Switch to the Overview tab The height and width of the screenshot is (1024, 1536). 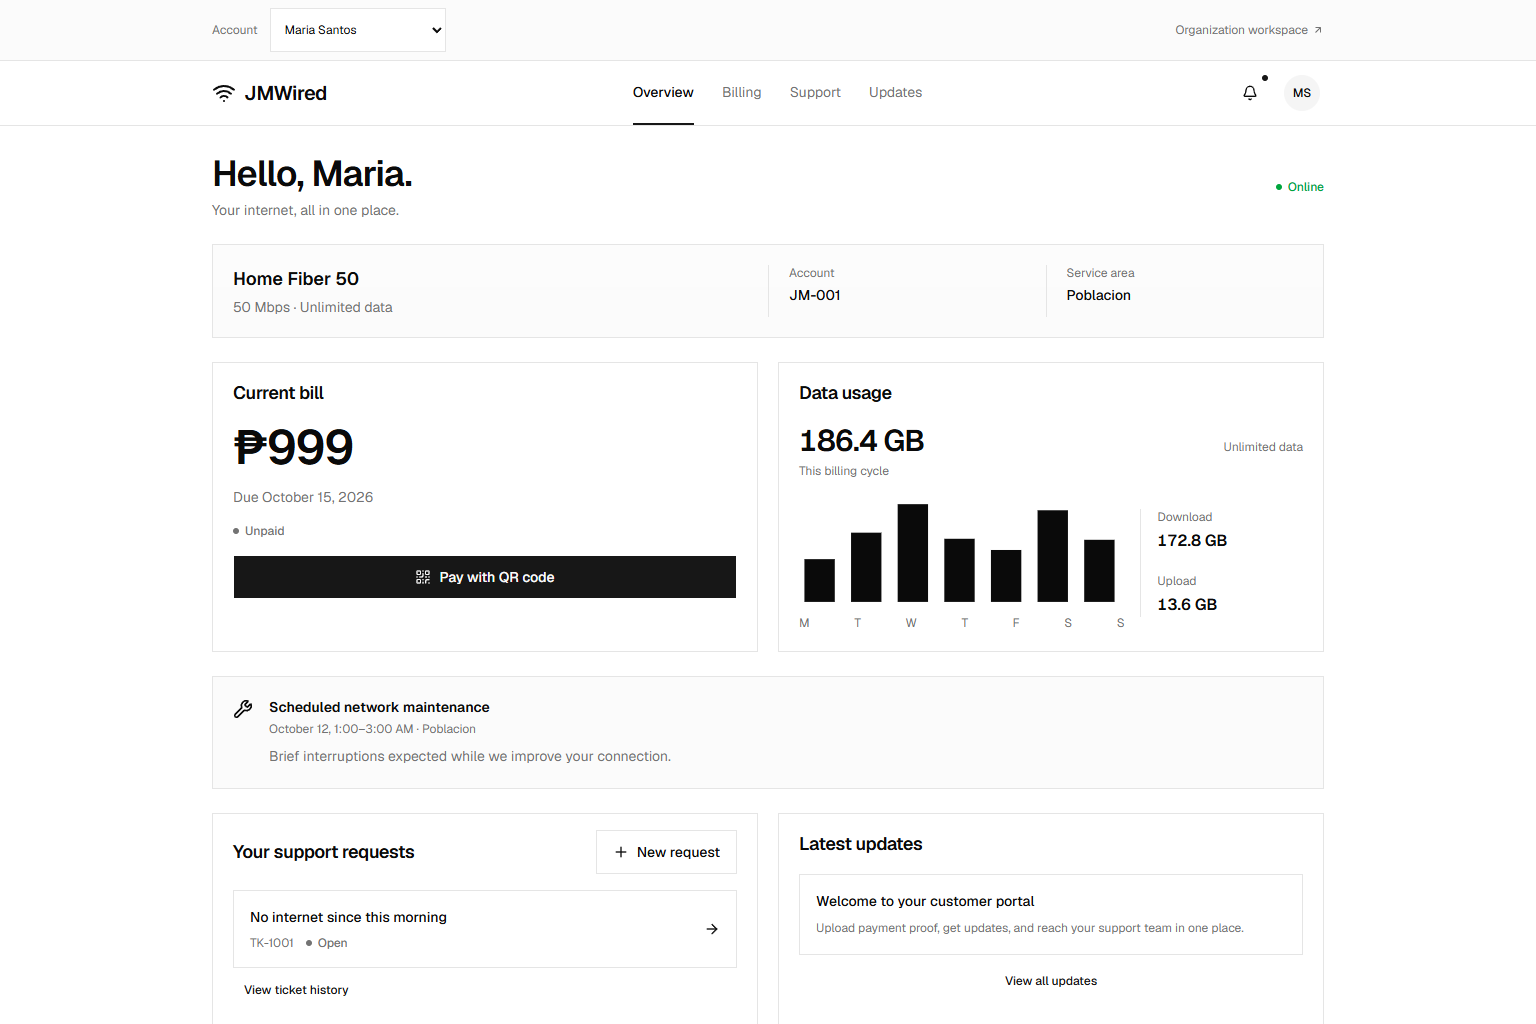pos(663,93)
